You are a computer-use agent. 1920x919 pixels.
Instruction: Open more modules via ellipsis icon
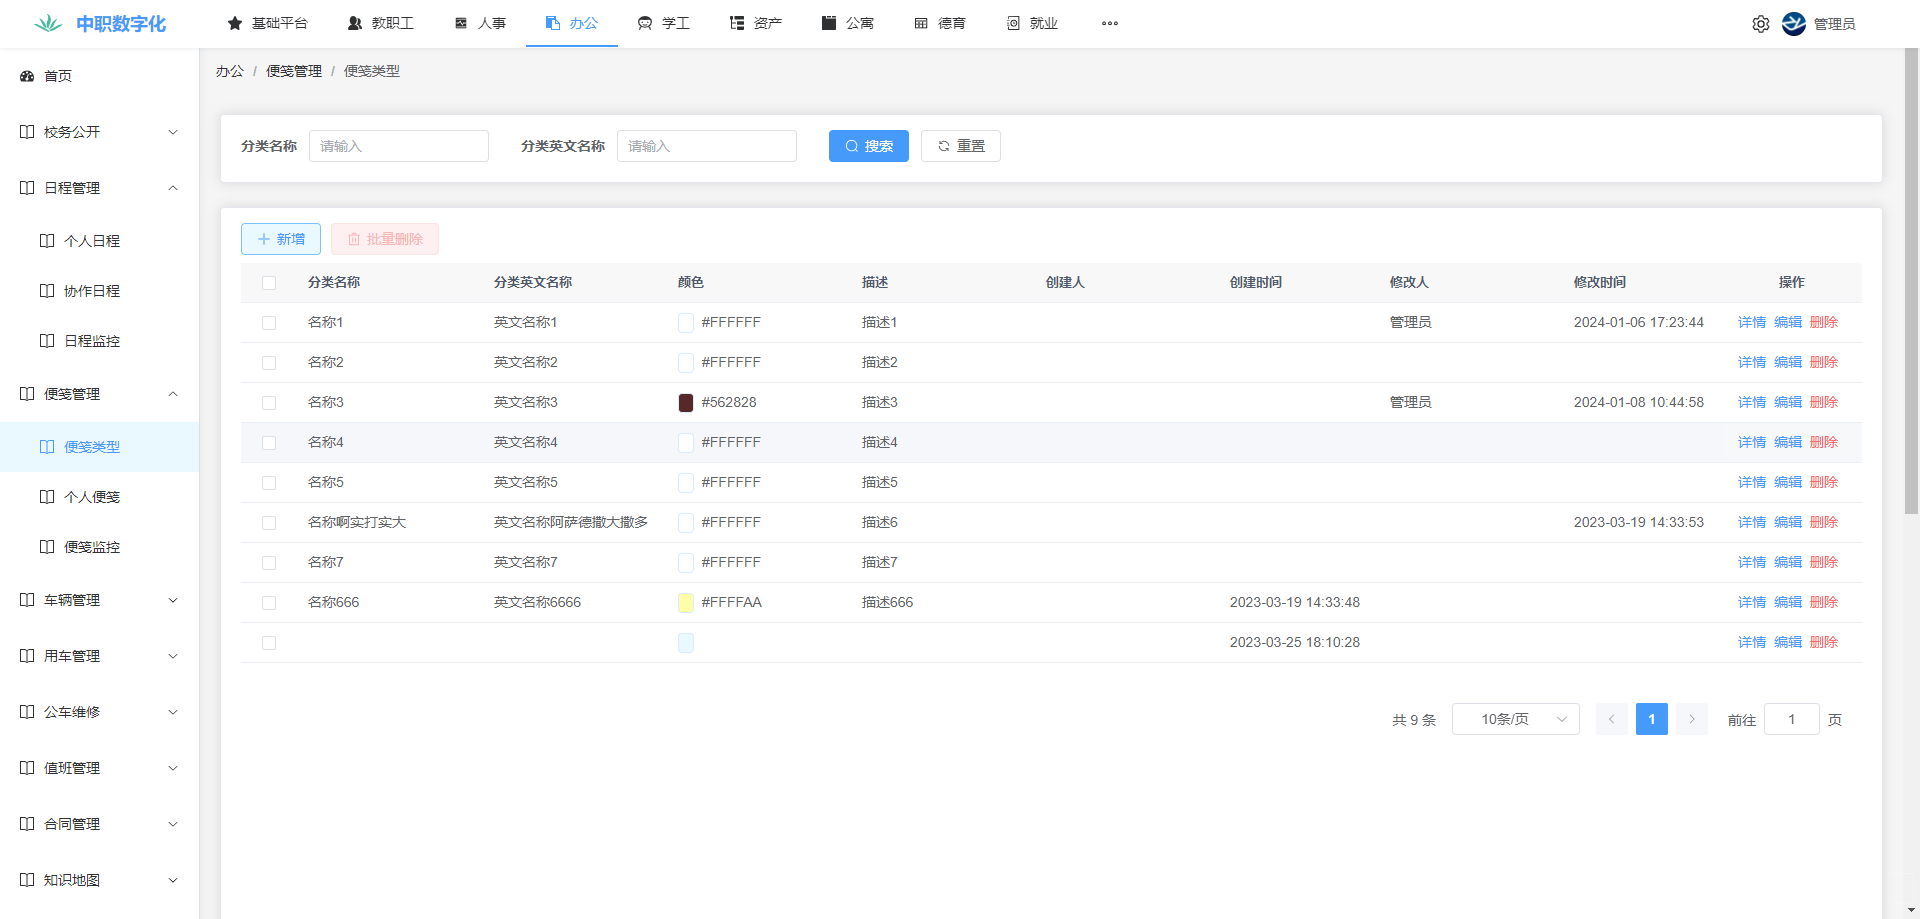pyautogui.click(x=1110, y=24)
